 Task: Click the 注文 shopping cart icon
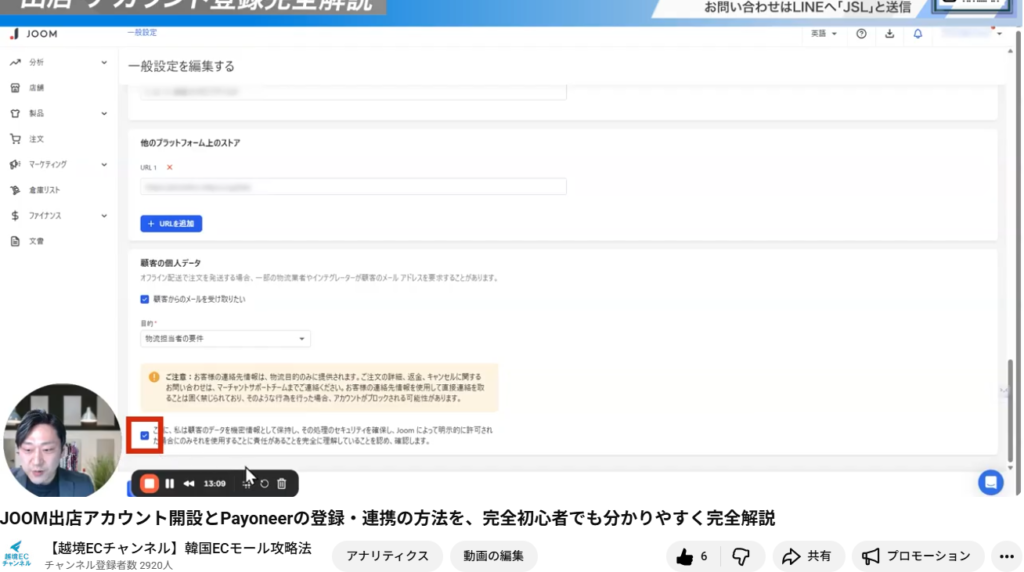click(15, 139)
